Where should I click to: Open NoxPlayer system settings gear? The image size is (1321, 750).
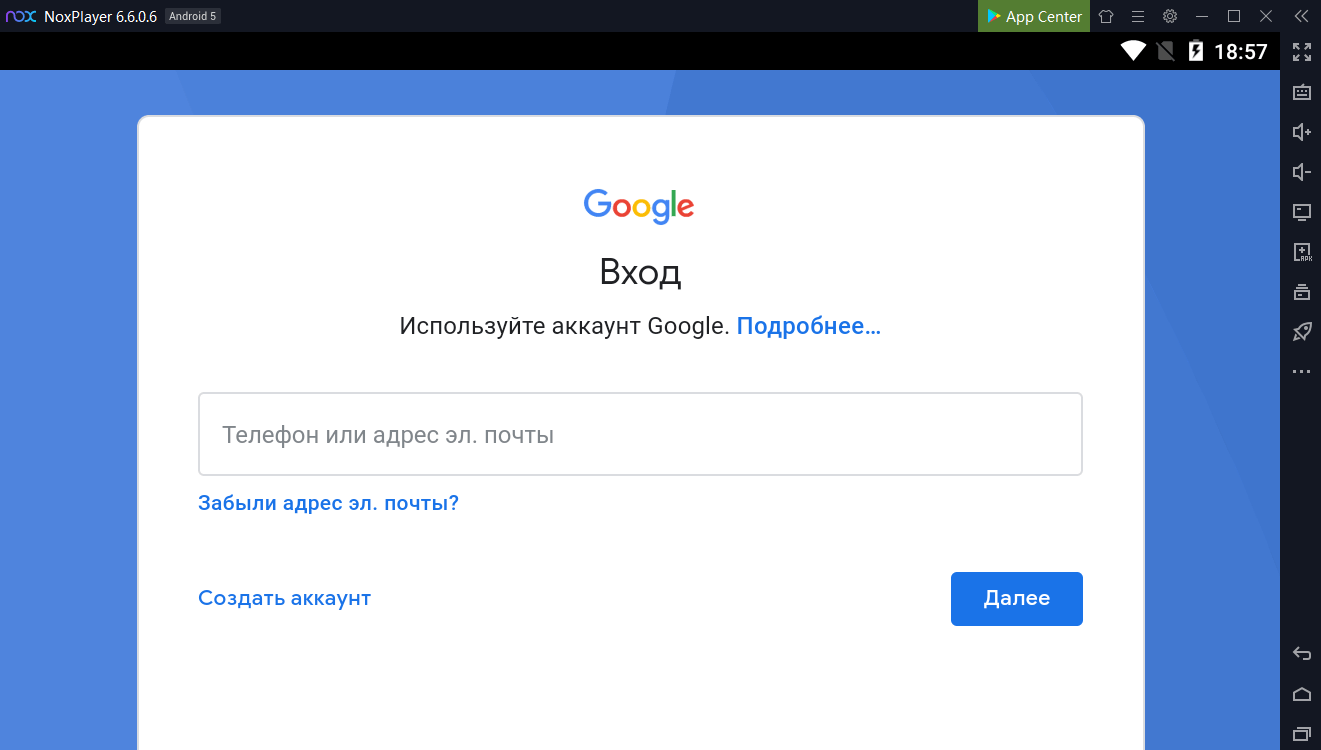tap(1170, 16)
